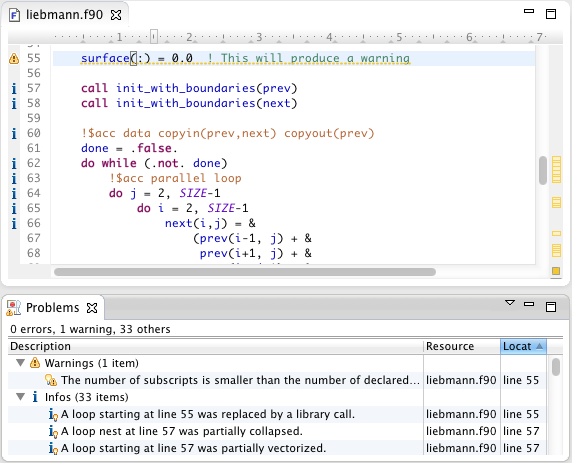572x463 pixels.
Task: Collapse the Infos (33 items) group
Action: 20,397
